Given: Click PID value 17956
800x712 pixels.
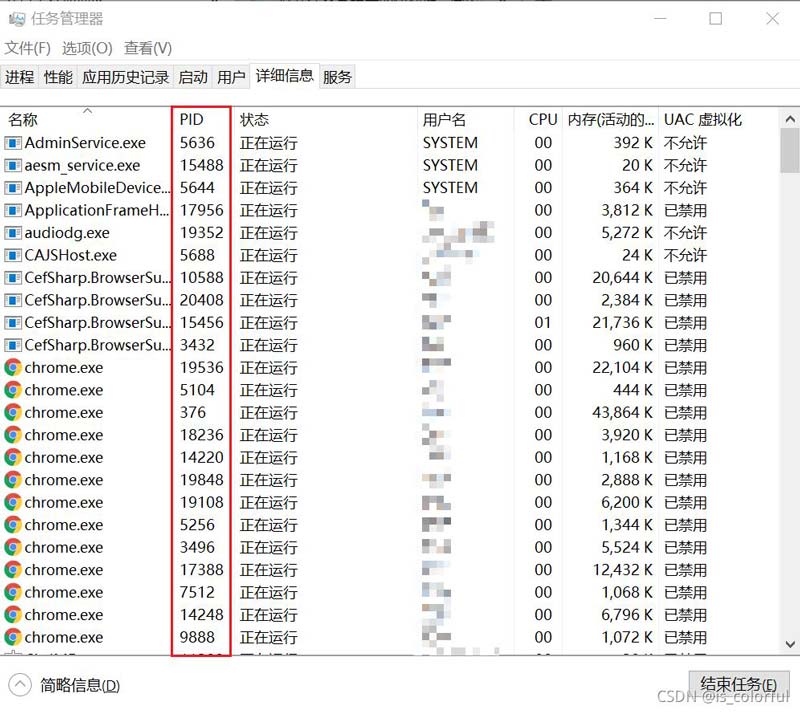Looking at the screenshot, I should click(x=202, y=210).
